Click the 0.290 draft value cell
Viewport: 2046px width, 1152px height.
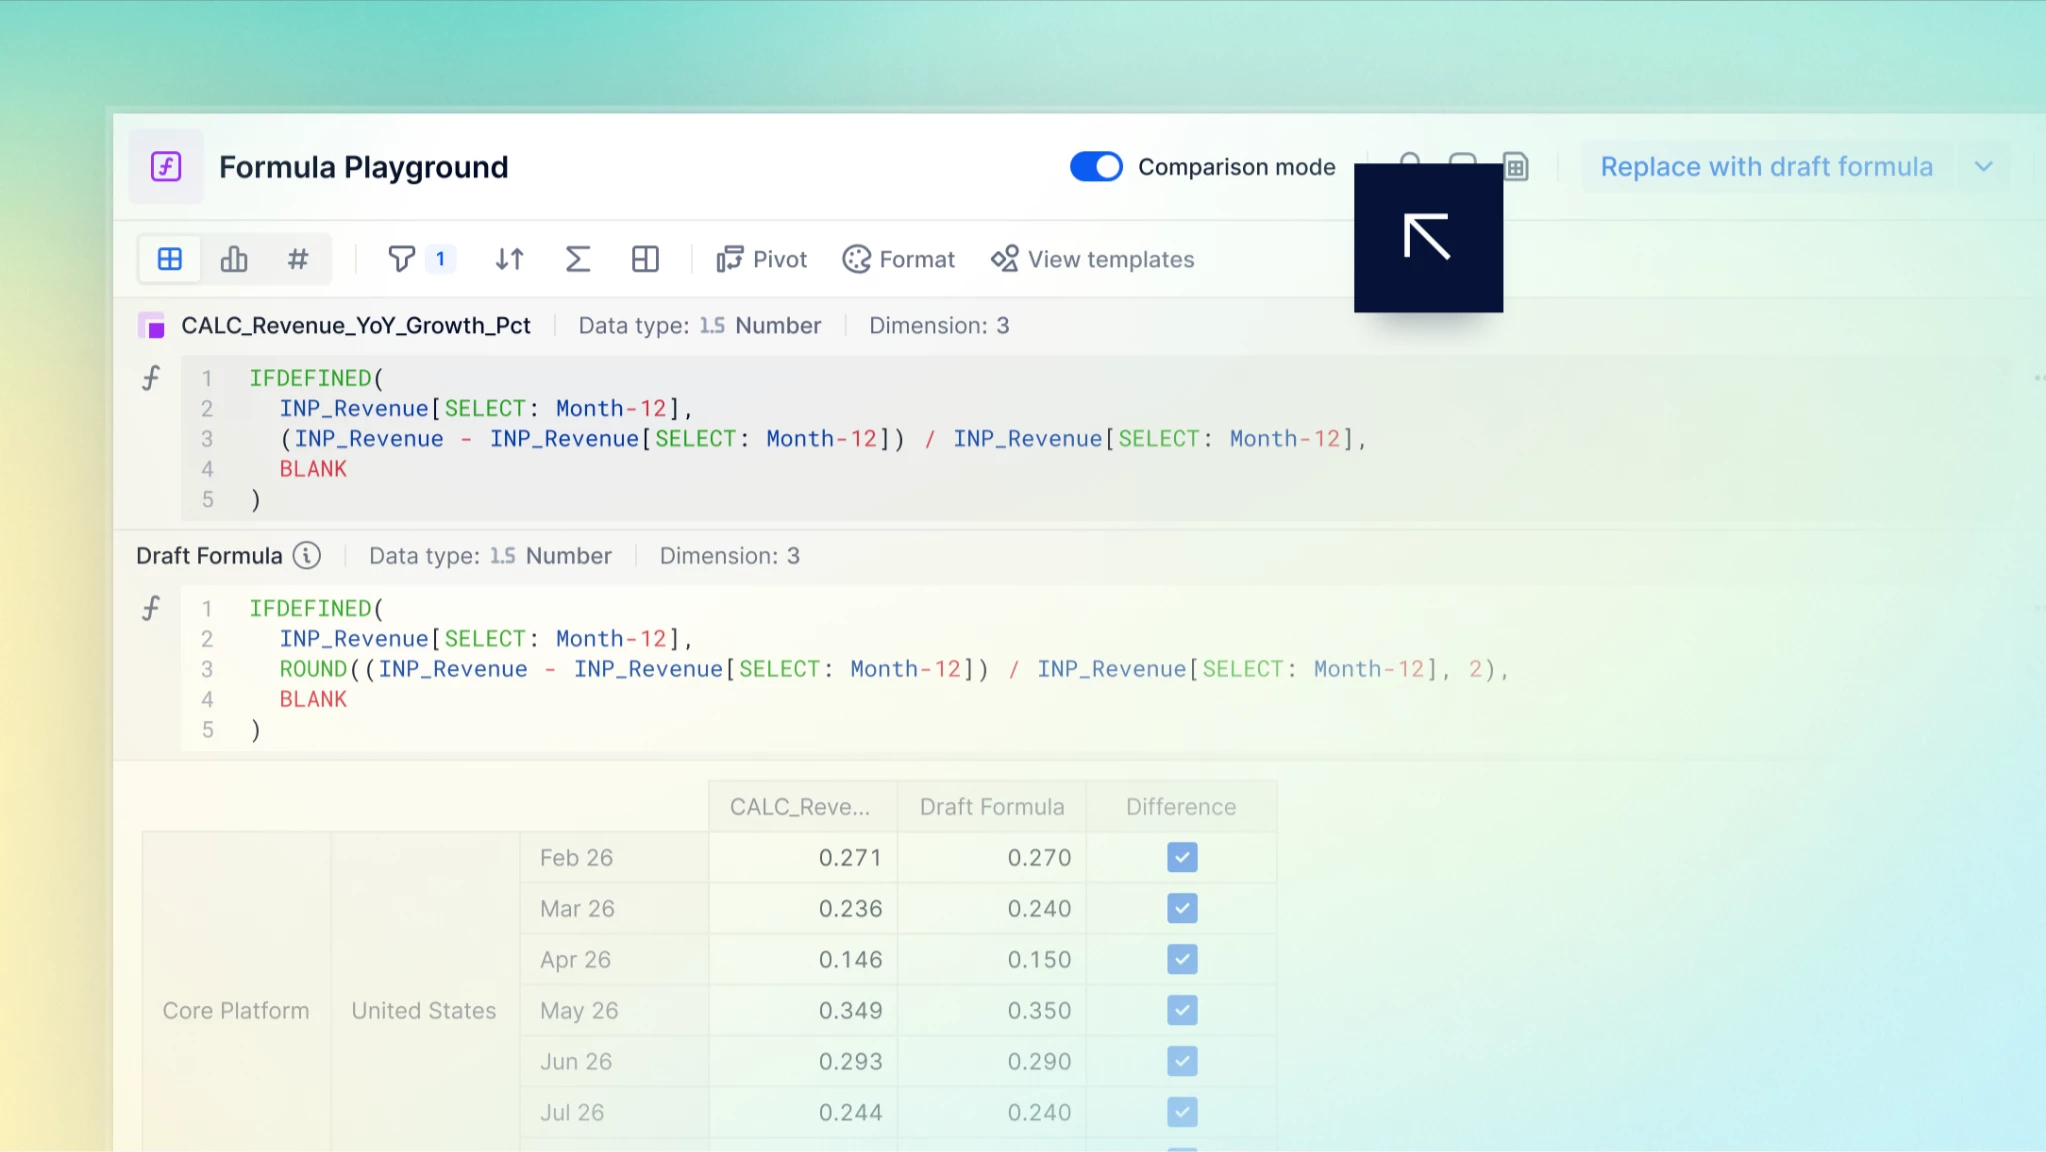pyautogui.click(x=992, y=1061)
